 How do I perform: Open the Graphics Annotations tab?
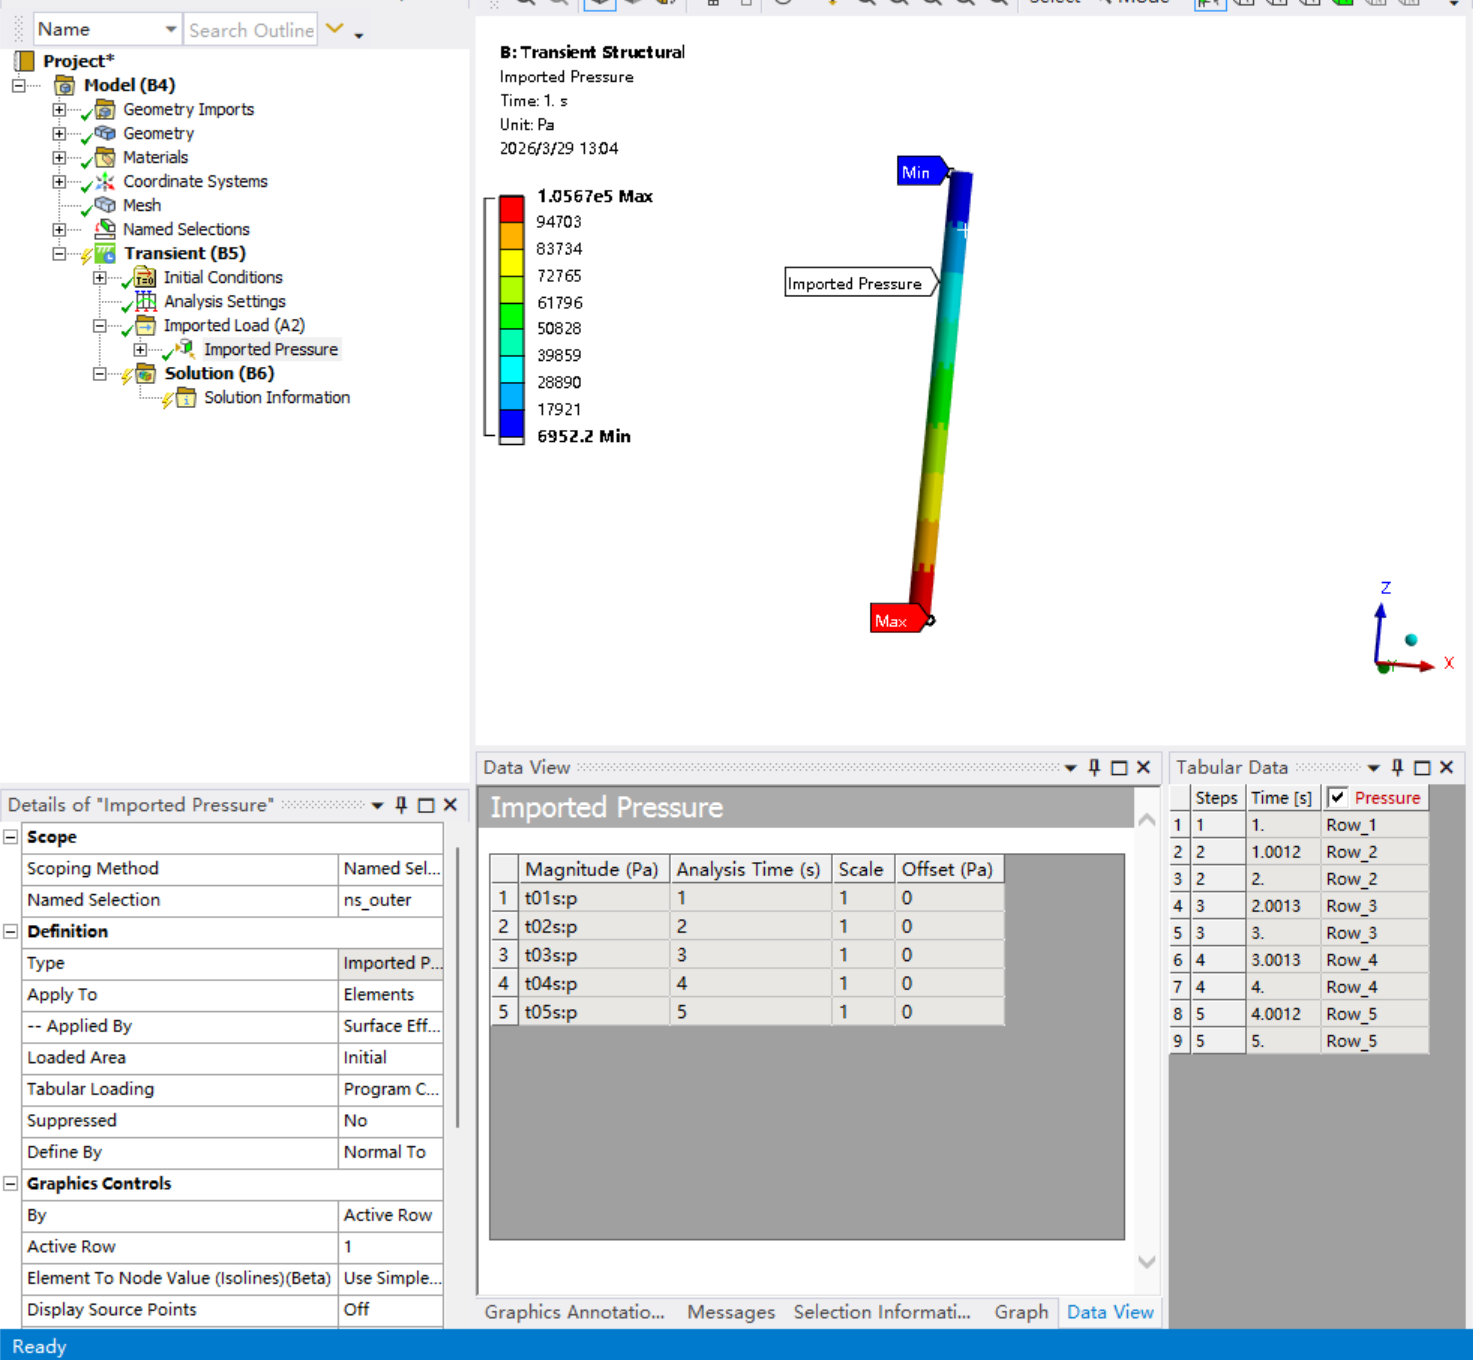575,1312
